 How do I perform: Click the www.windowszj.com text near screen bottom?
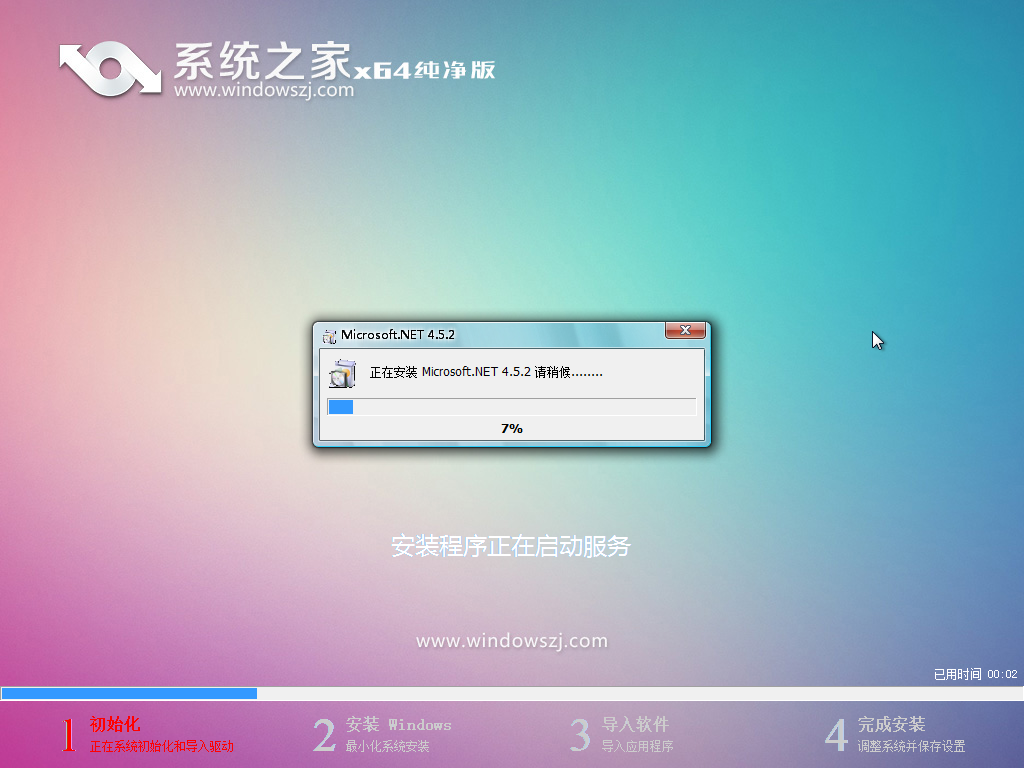click(x=511, y=640)
